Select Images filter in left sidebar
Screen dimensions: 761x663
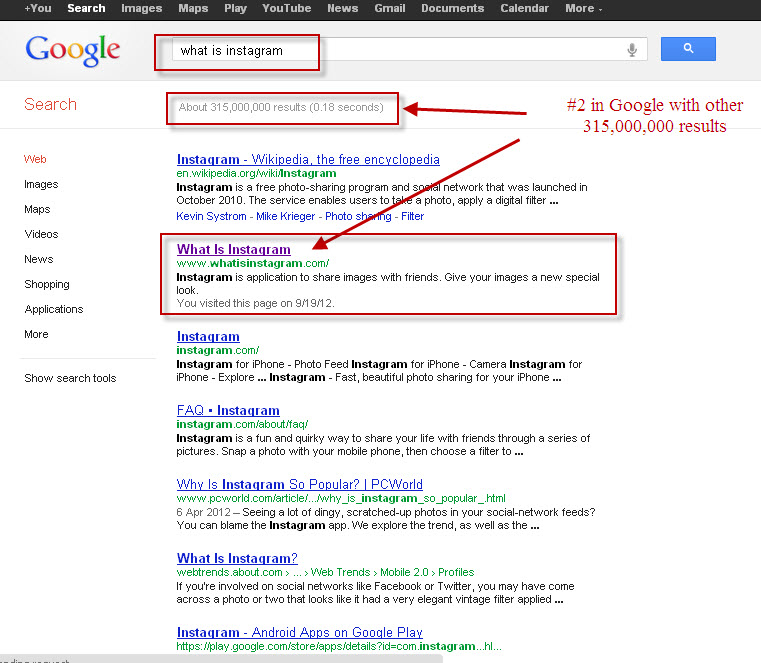pyautogui.click(x=41, y=184)
